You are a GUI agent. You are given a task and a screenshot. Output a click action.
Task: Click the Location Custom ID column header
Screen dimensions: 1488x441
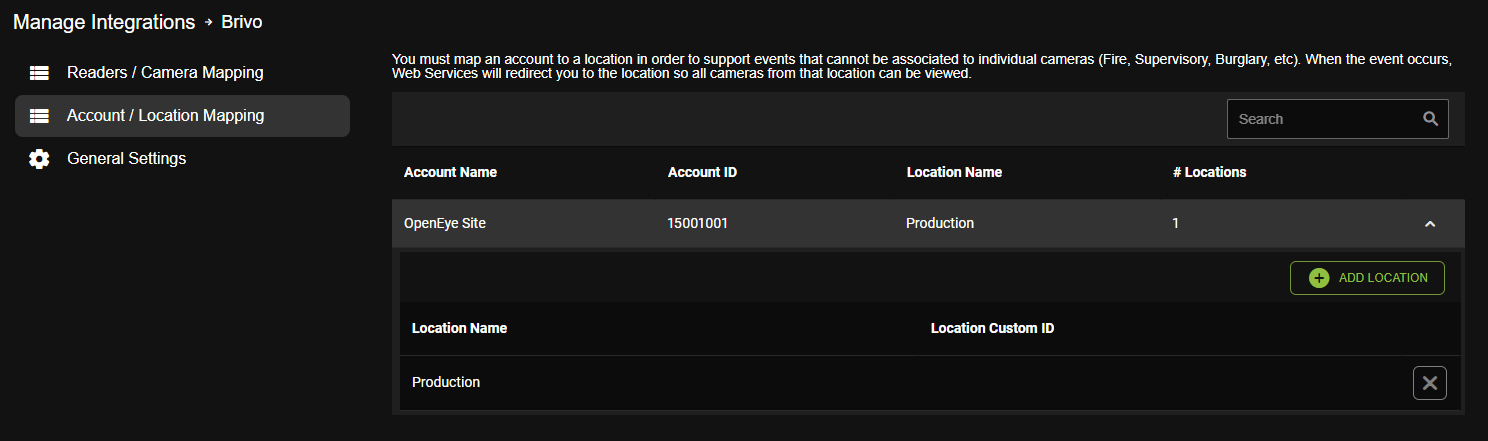pyautogui.click(x=992, y=328)
